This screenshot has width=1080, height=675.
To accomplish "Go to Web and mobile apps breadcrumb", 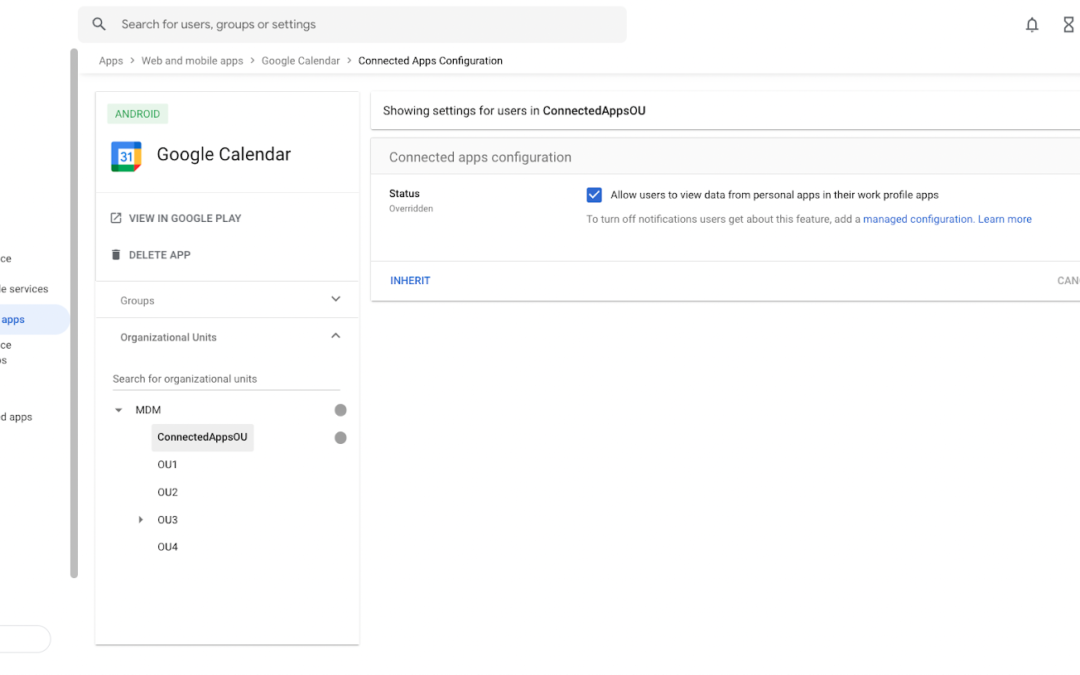I will [192, 61].
